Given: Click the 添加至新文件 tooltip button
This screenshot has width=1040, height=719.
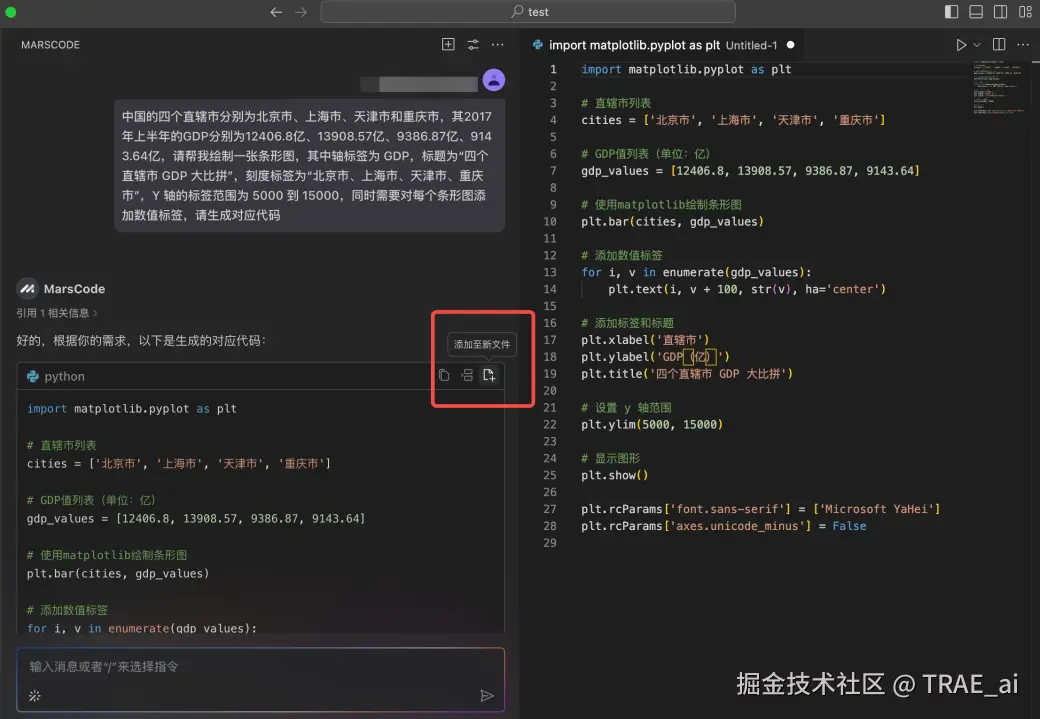Looking at the screenshot, I should coord(484,344).
